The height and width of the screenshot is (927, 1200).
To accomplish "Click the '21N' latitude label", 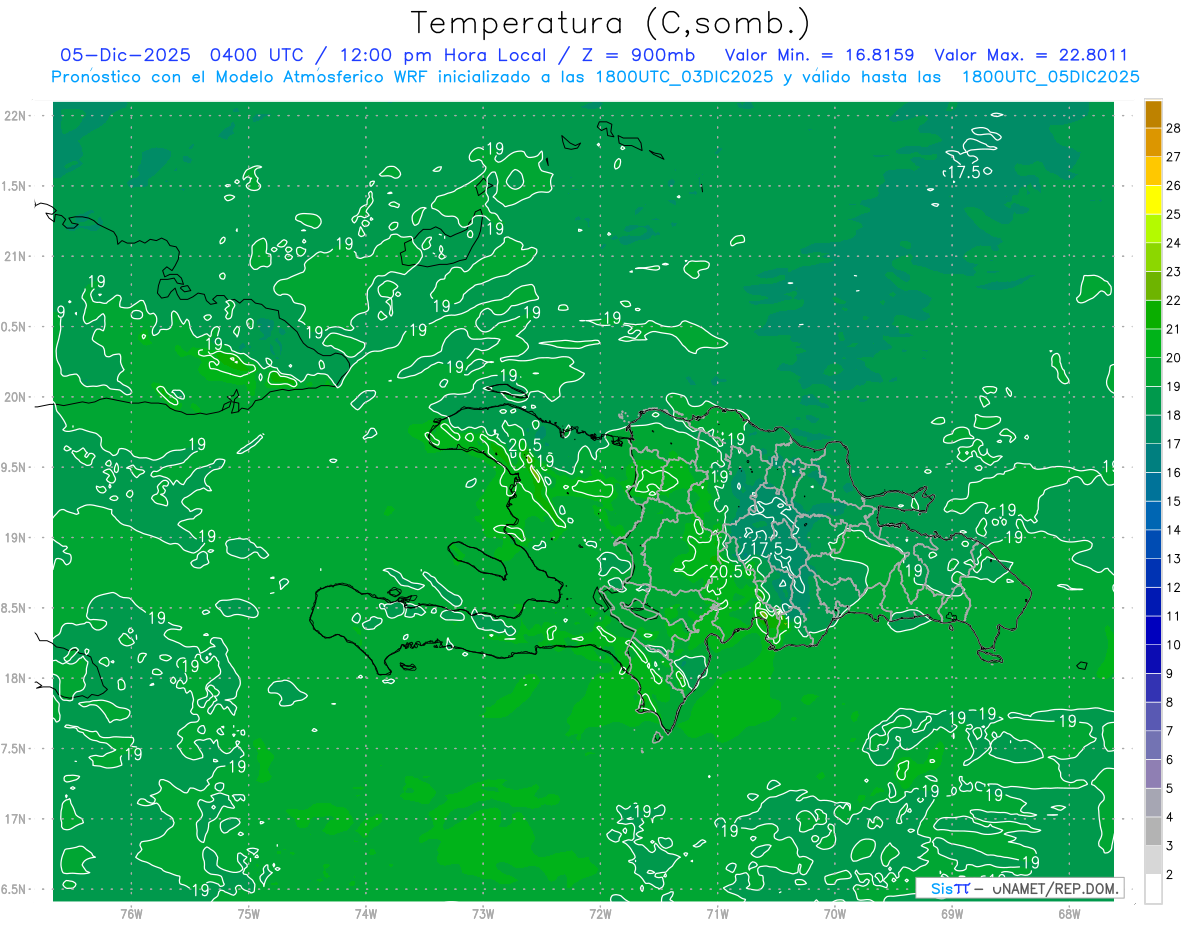I will tap(17, 256).
